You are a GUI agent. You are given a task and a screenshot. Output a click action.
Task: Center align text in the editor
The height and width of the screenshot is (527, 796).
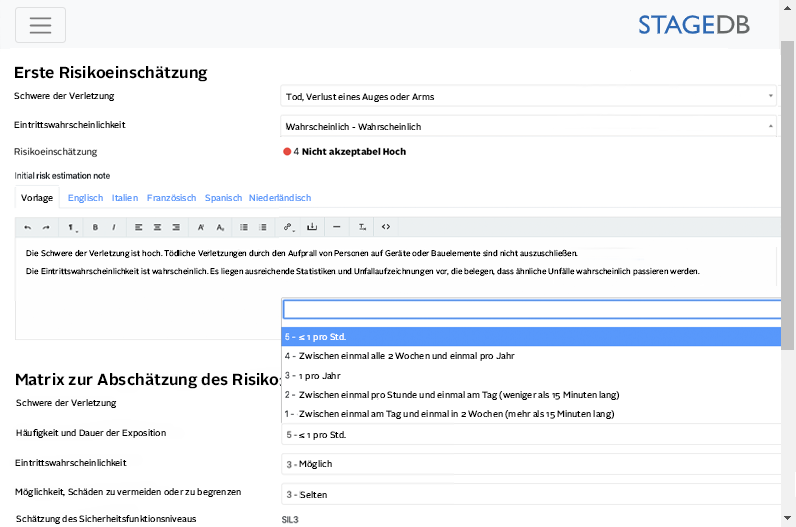click(157, 227)
